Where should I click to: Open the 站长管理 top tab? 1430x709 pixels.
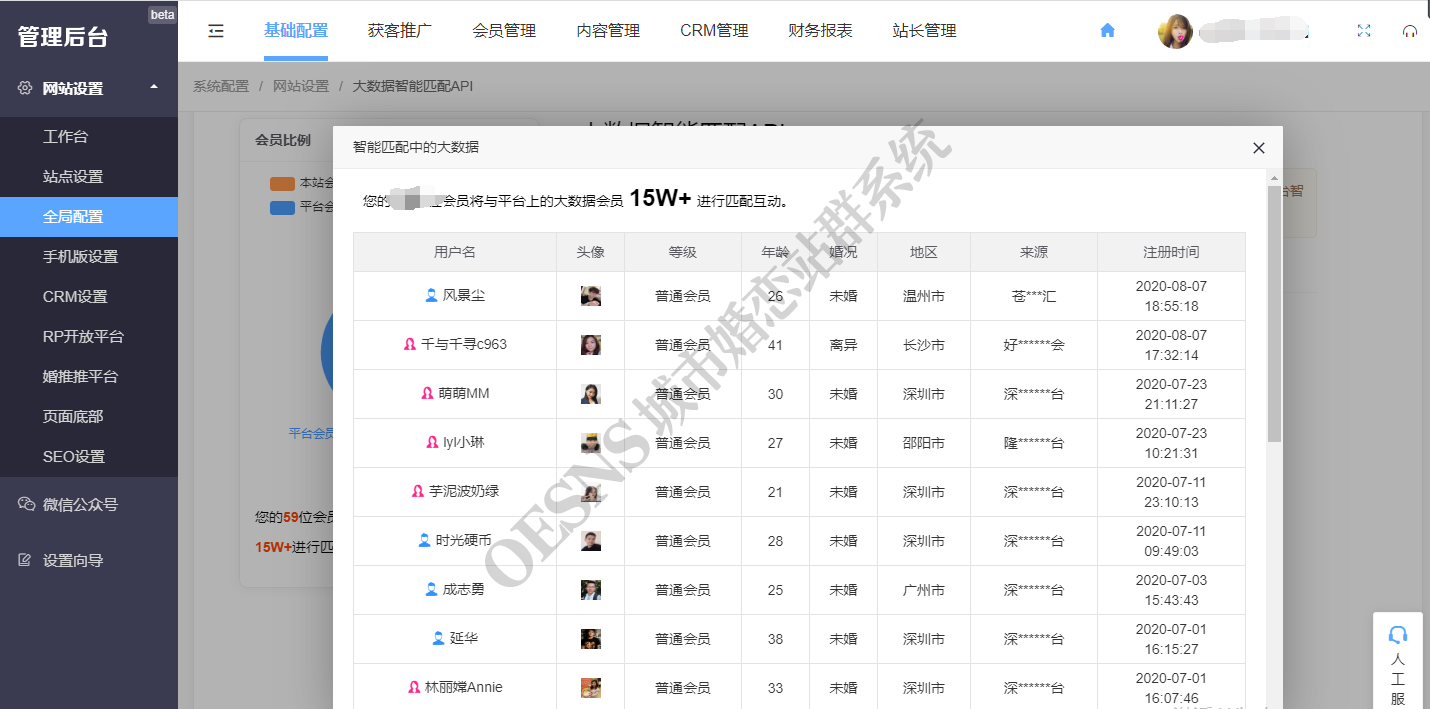pos(924,31)
